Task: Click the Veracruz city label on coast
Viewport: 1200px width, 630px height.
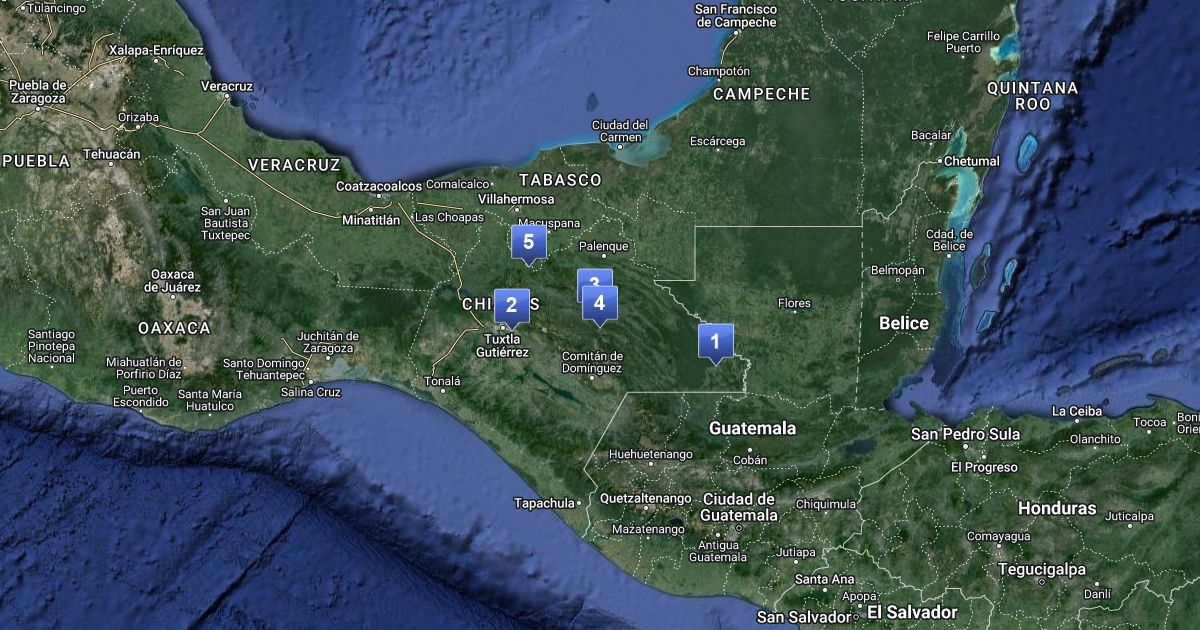Action: point(227,86)
